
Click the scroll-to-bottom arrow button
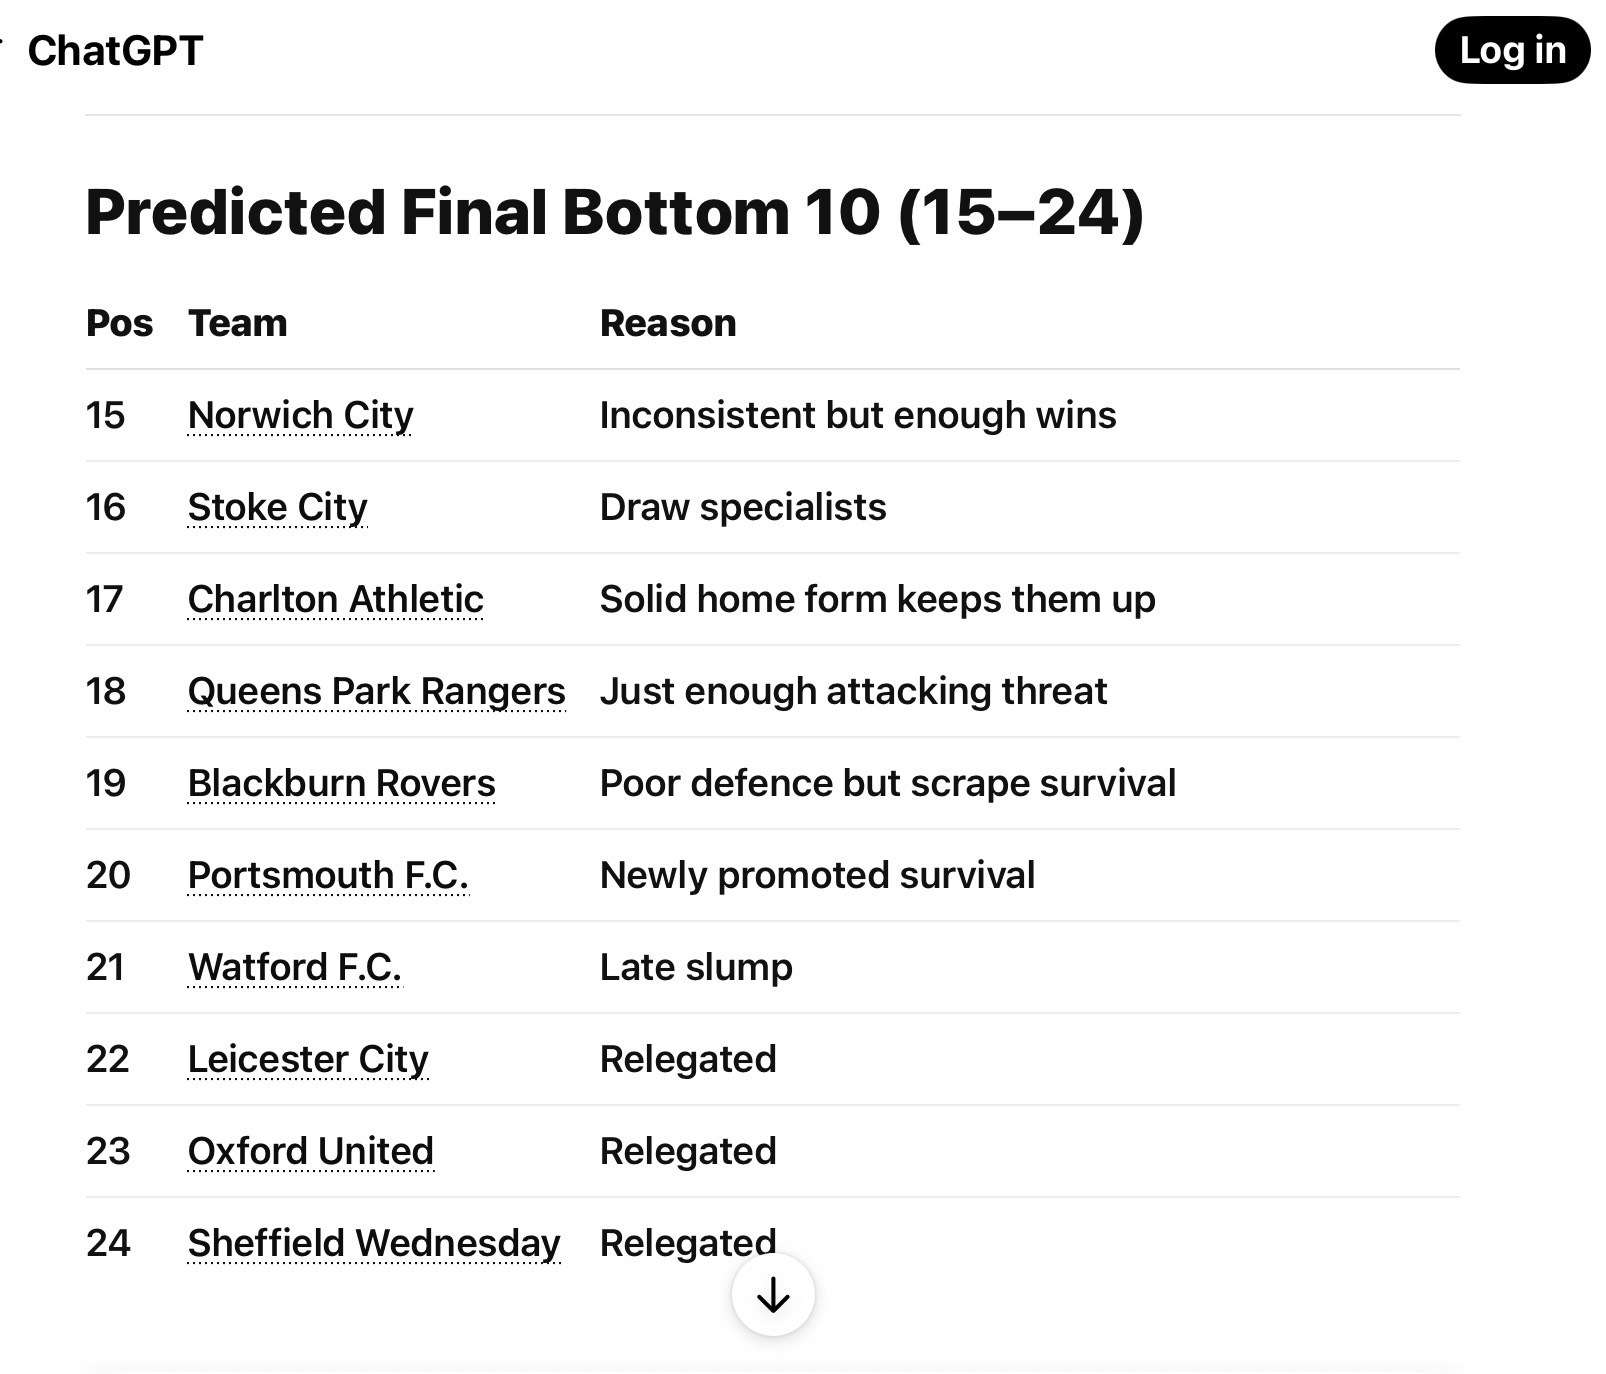click(773, 1295)
